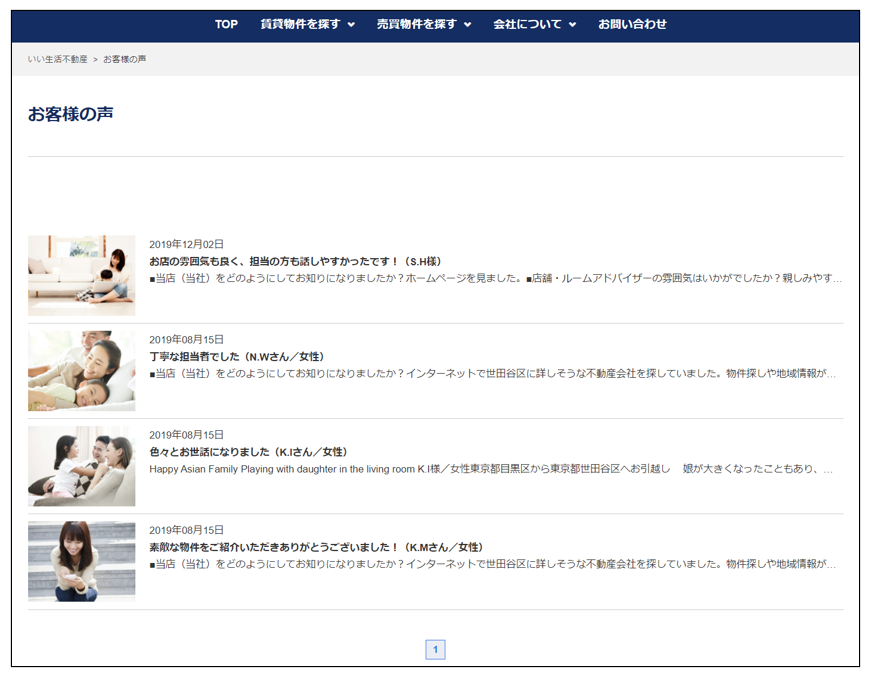Expand the chevron arrow beside 会社について

[x=572, y=25]
